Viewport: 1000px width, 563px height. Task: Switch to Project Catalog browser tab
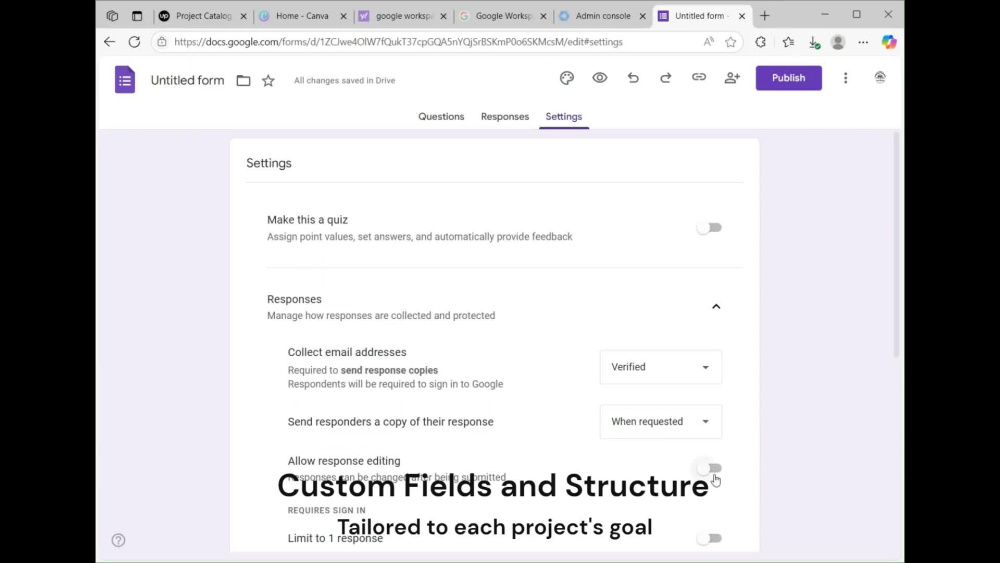point(203,16)
